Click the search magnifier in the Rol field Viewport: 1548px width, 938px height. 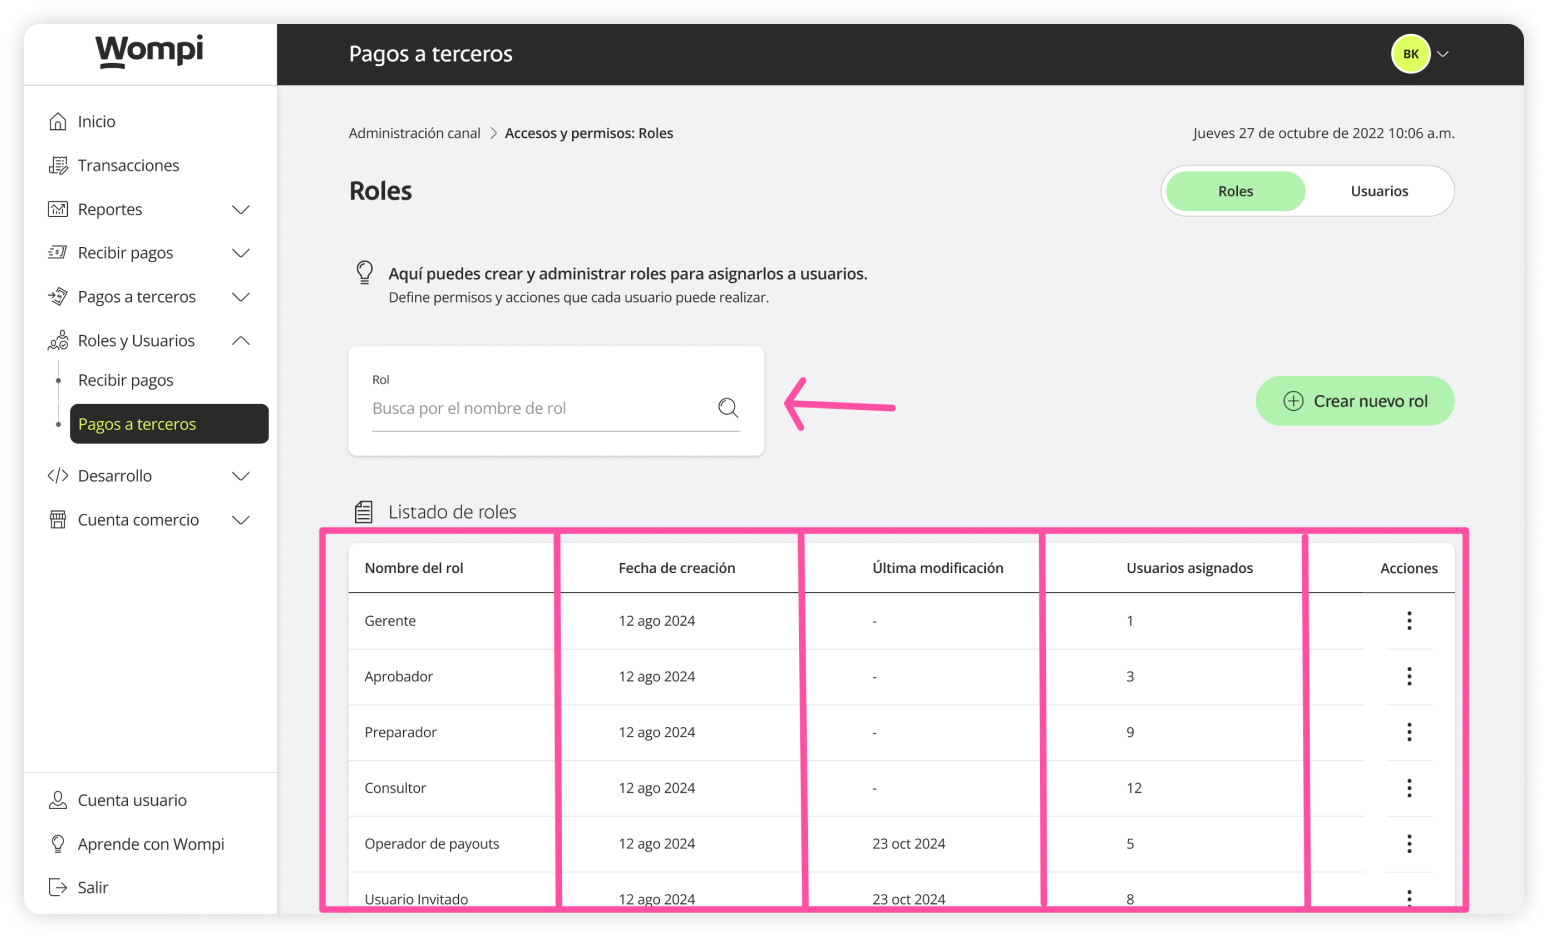tap(727, 407)
